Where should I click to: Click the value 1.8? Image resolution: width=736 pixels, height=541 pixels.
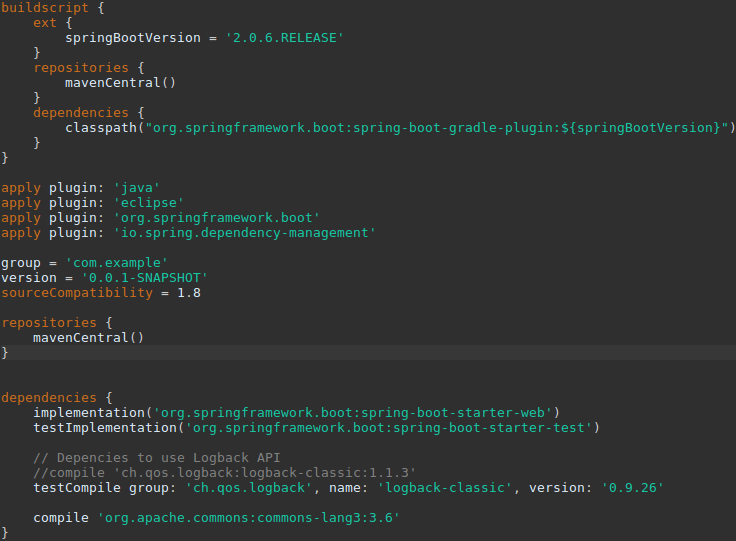[x=189, y=293]
